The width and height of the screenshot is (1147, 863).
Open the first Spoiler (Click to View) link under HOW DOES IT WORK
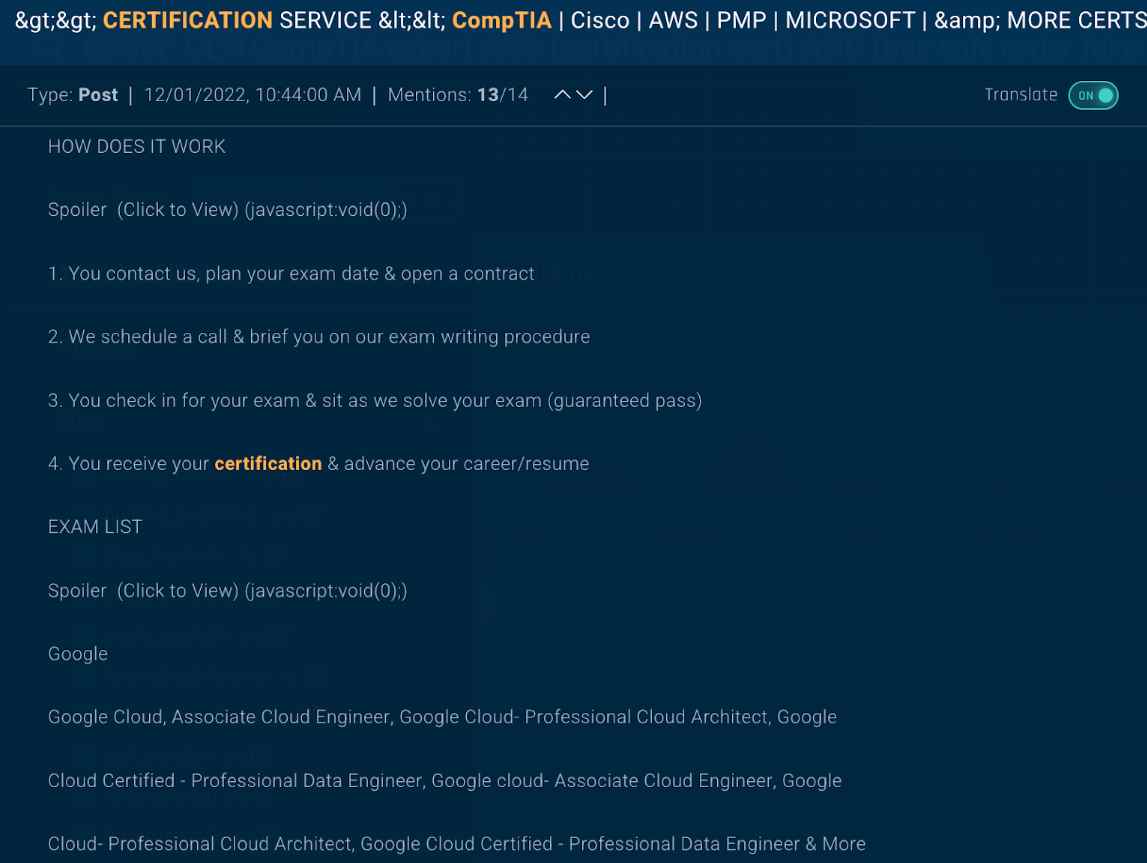click(227, 210)
